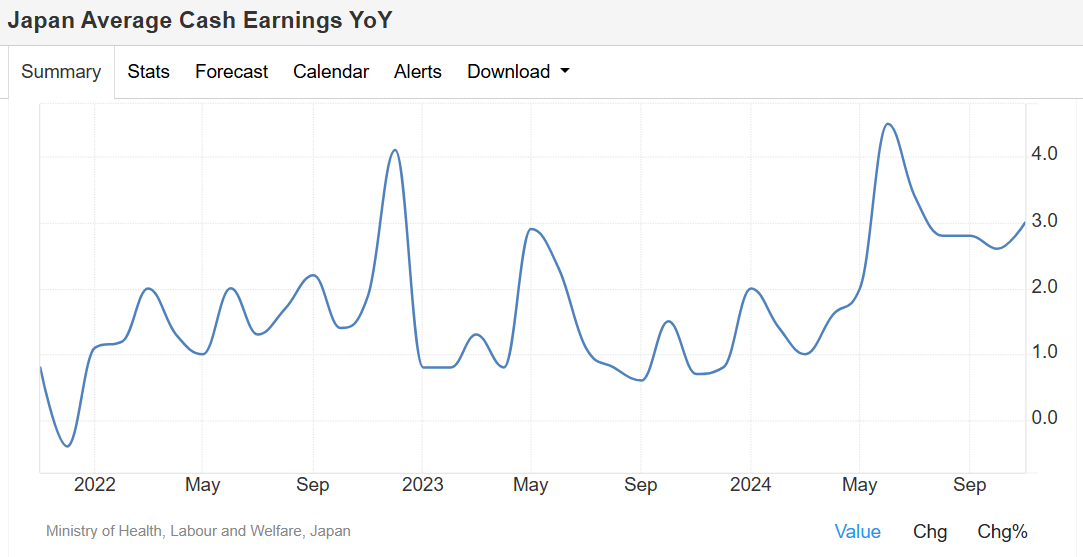Image resolution: width=1083 pixels, height=557 pixels.
Task: Go to the Forecast tab
Action: tap(231, 72)
